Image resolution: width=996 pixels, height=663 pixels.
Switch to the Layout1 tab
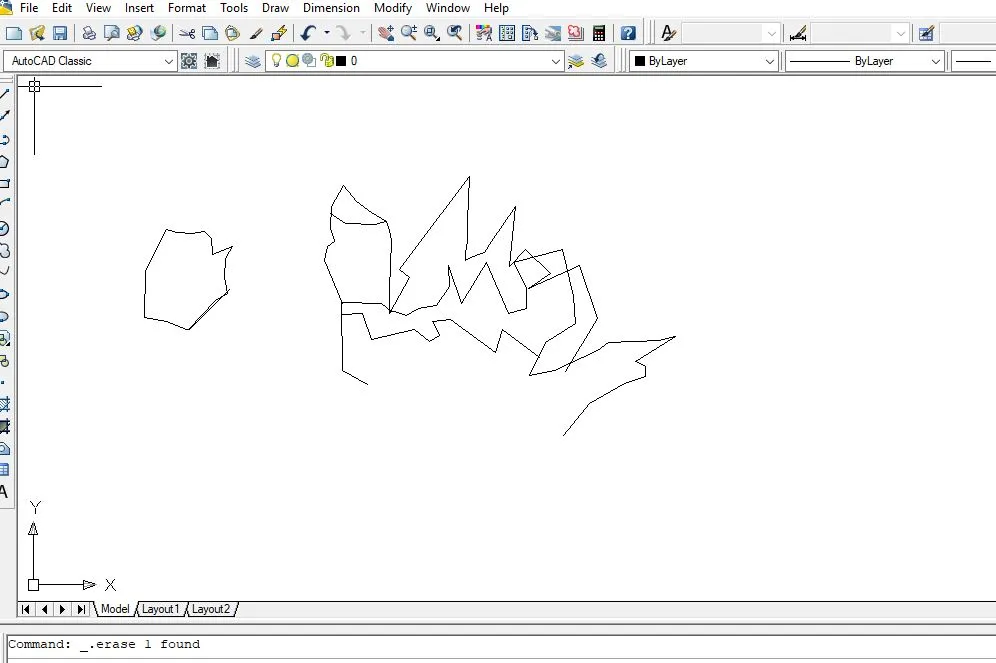(160, 609)
